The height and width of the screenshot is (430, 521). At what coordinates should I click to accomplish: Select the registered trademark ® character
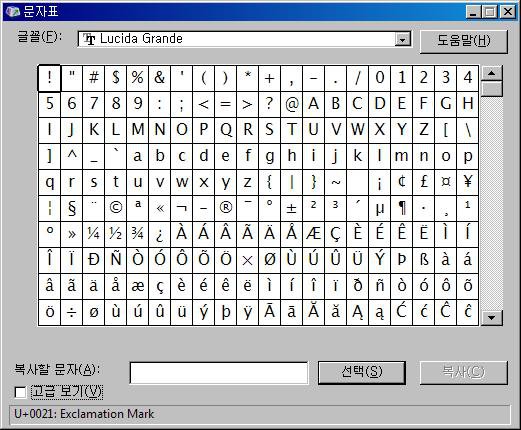(x=226, y=208)
